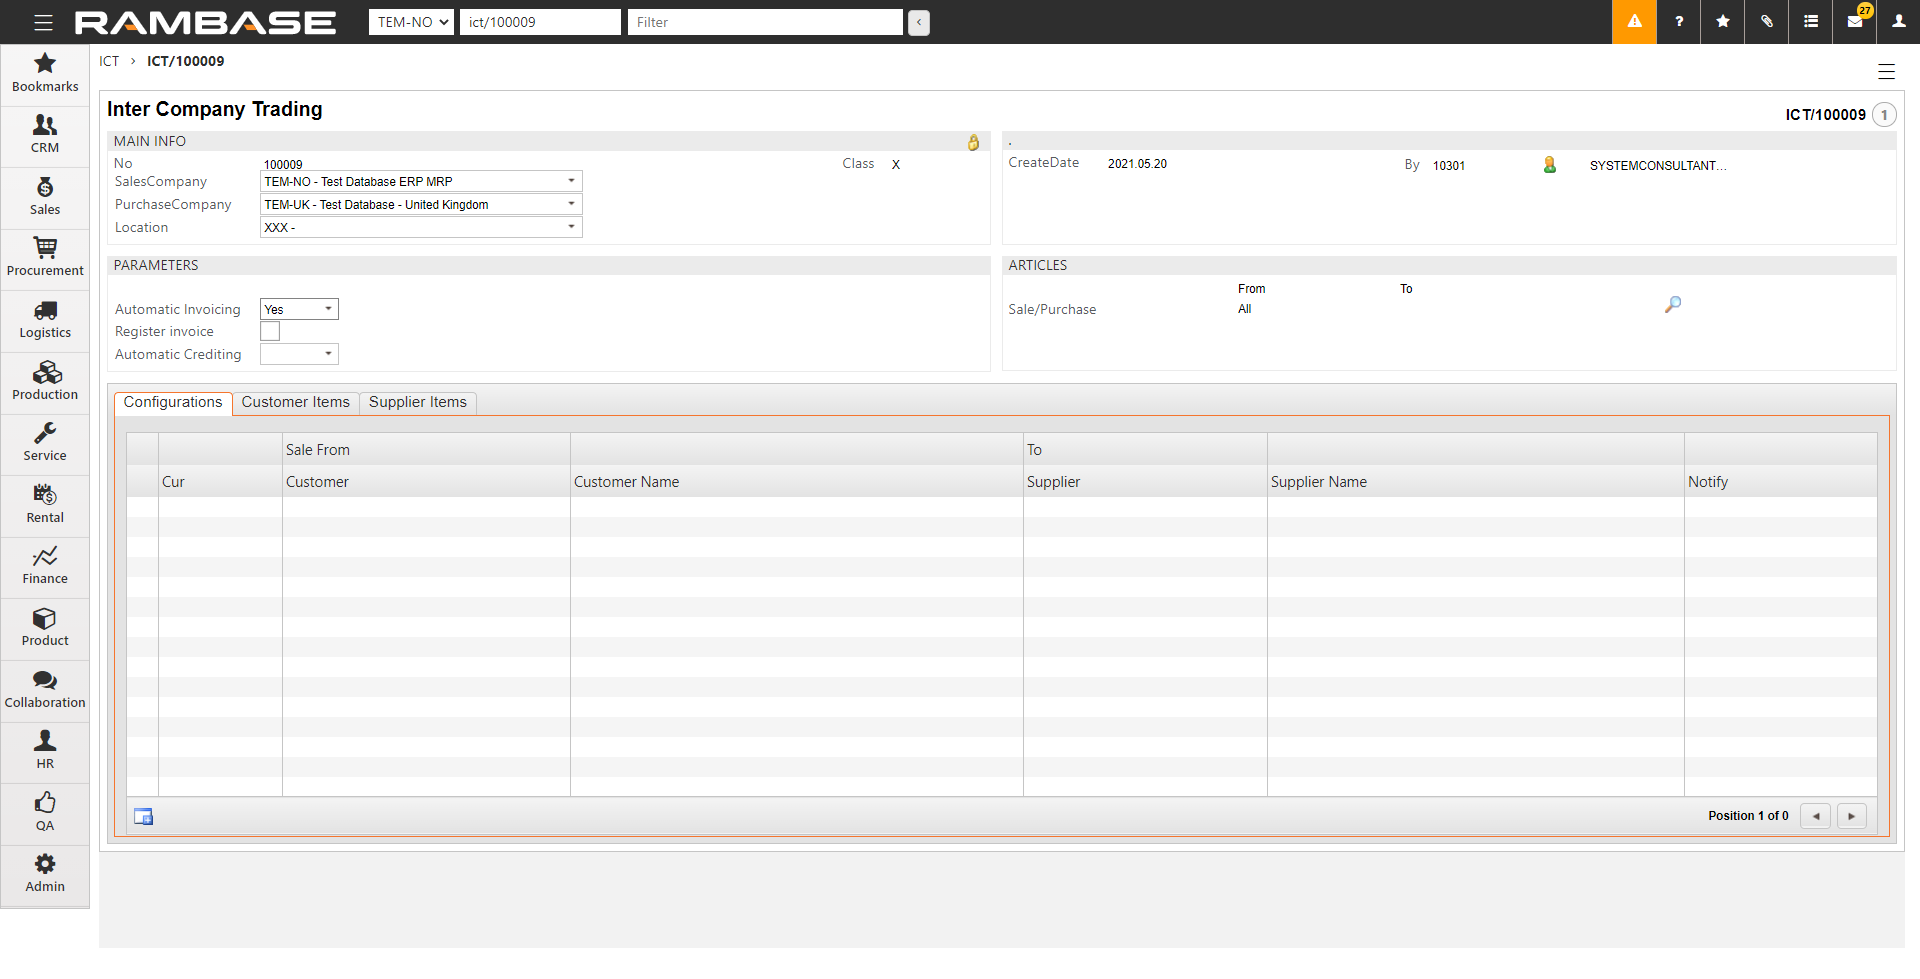
Task: Open the mail inbox with 27 badge
Action: point(1855,22)
